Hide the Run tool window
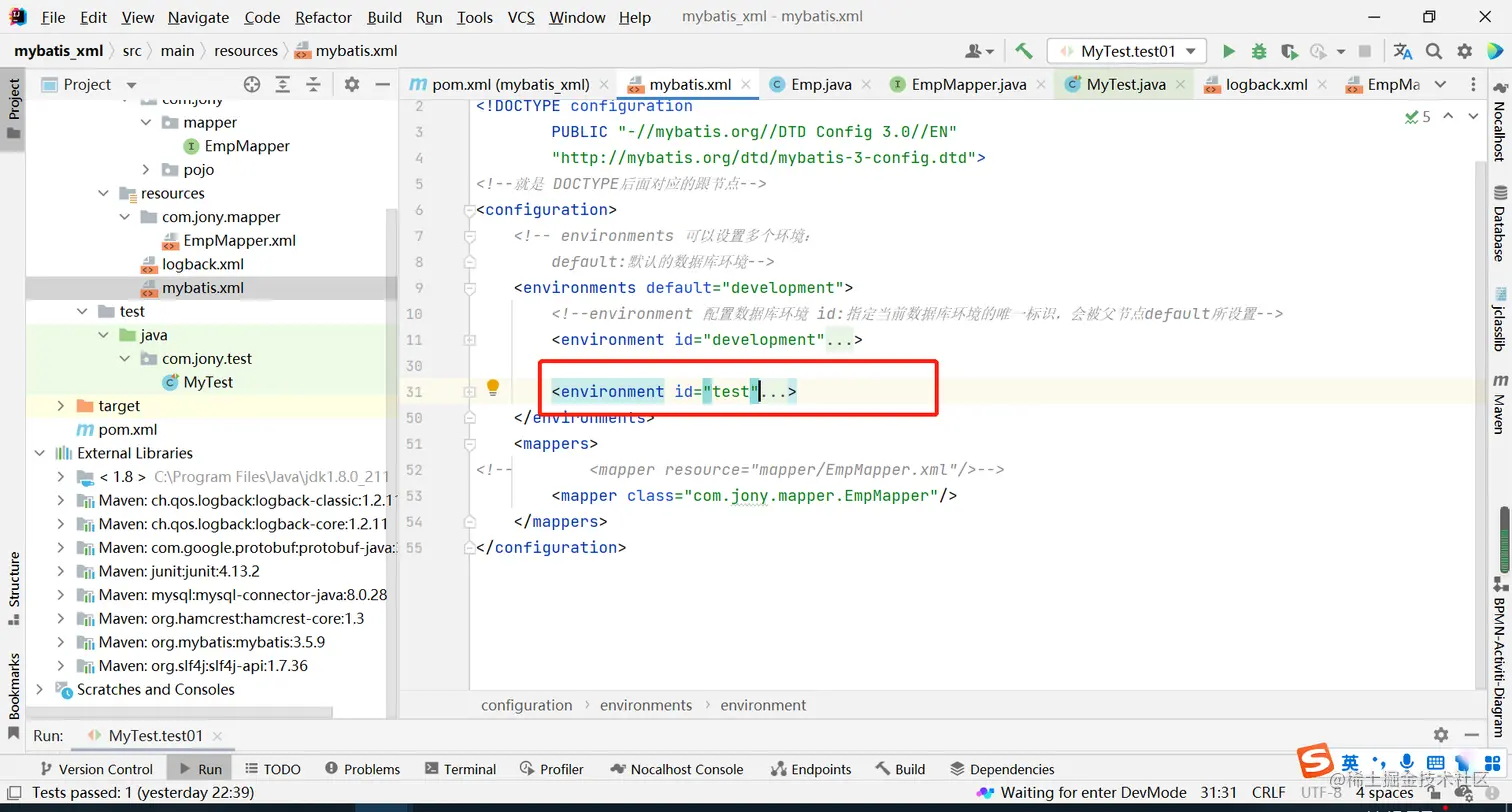This screenshot has height=812, width=1512. (x=1470, y=735)
